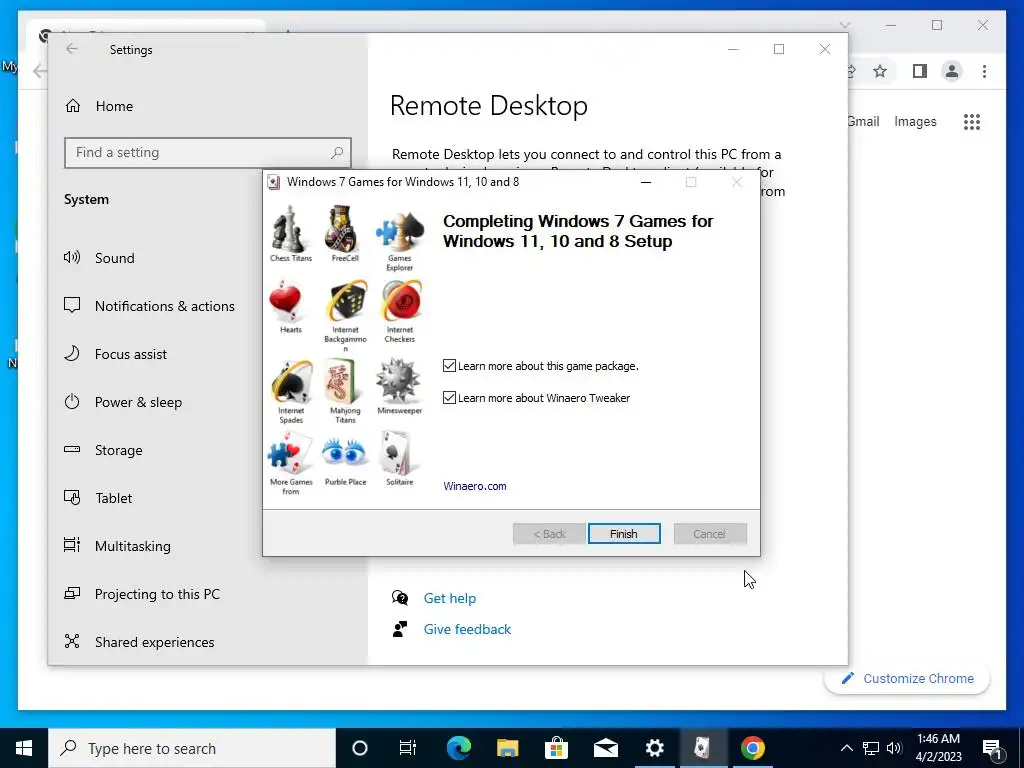Screen dimensions: 1024x768
Task: Switch to Settings gear on taskbar
Action: pyautogui.click(x=654, y=748)
